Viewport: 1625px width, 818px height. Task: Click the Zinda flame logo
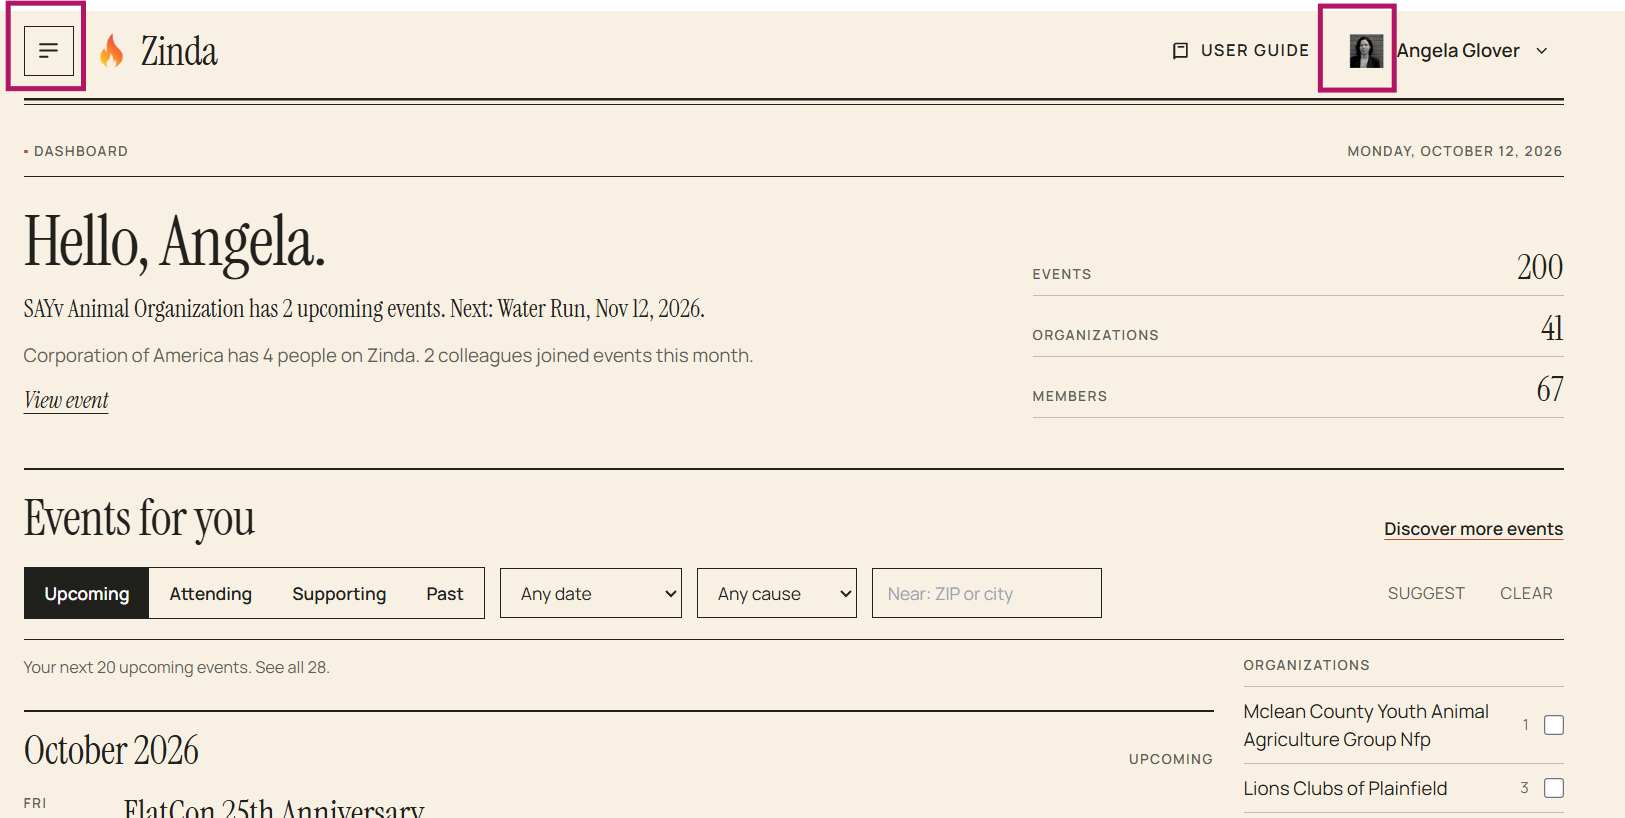coord(112,51)
